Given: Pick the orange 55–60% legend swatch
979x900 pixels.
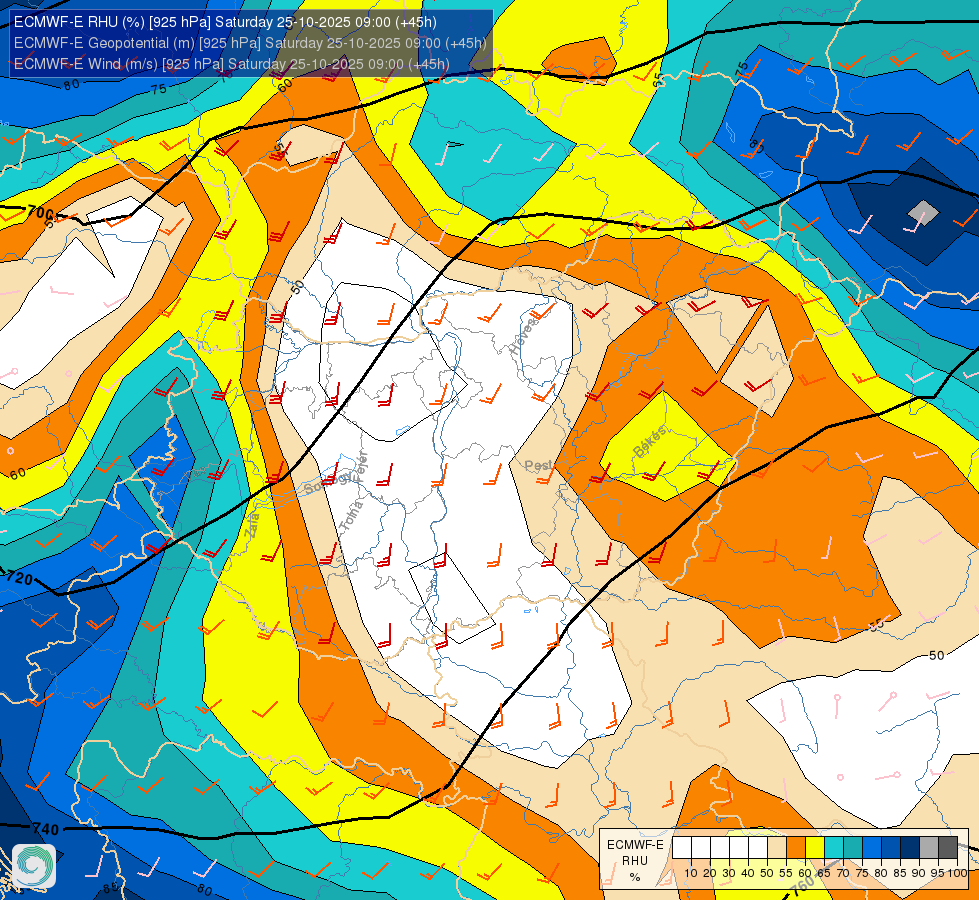Looking at the screenshot, I should pyautogui.click(x=795, y=848).
